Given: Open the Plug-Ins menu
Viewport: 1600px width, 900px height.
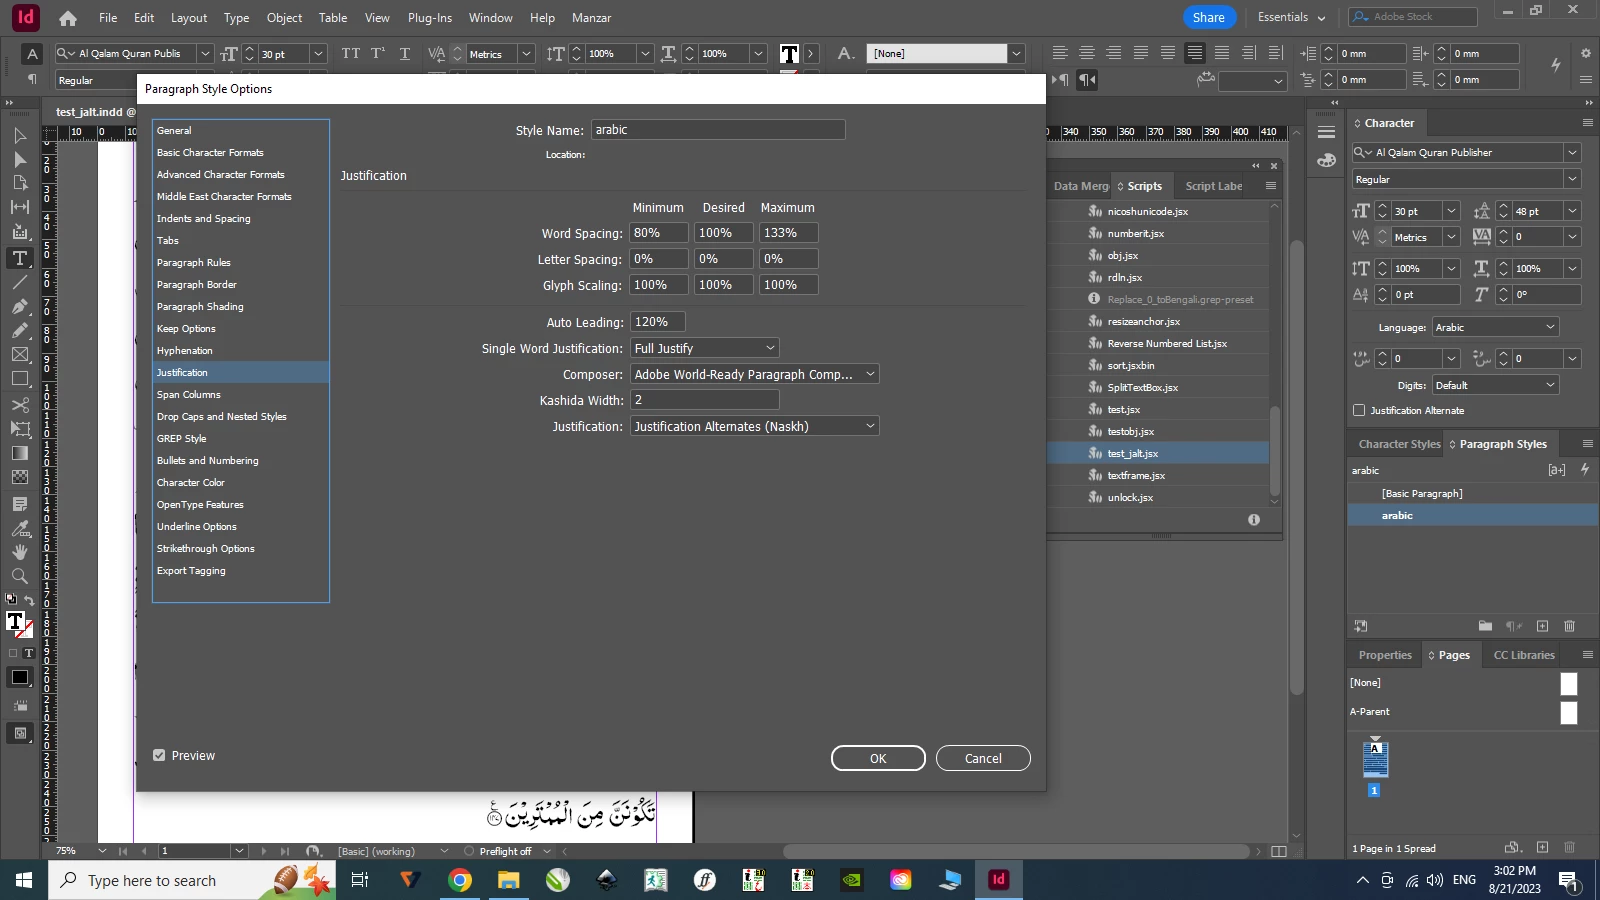Looking at the screenshot, I should [x=430, y=18].
